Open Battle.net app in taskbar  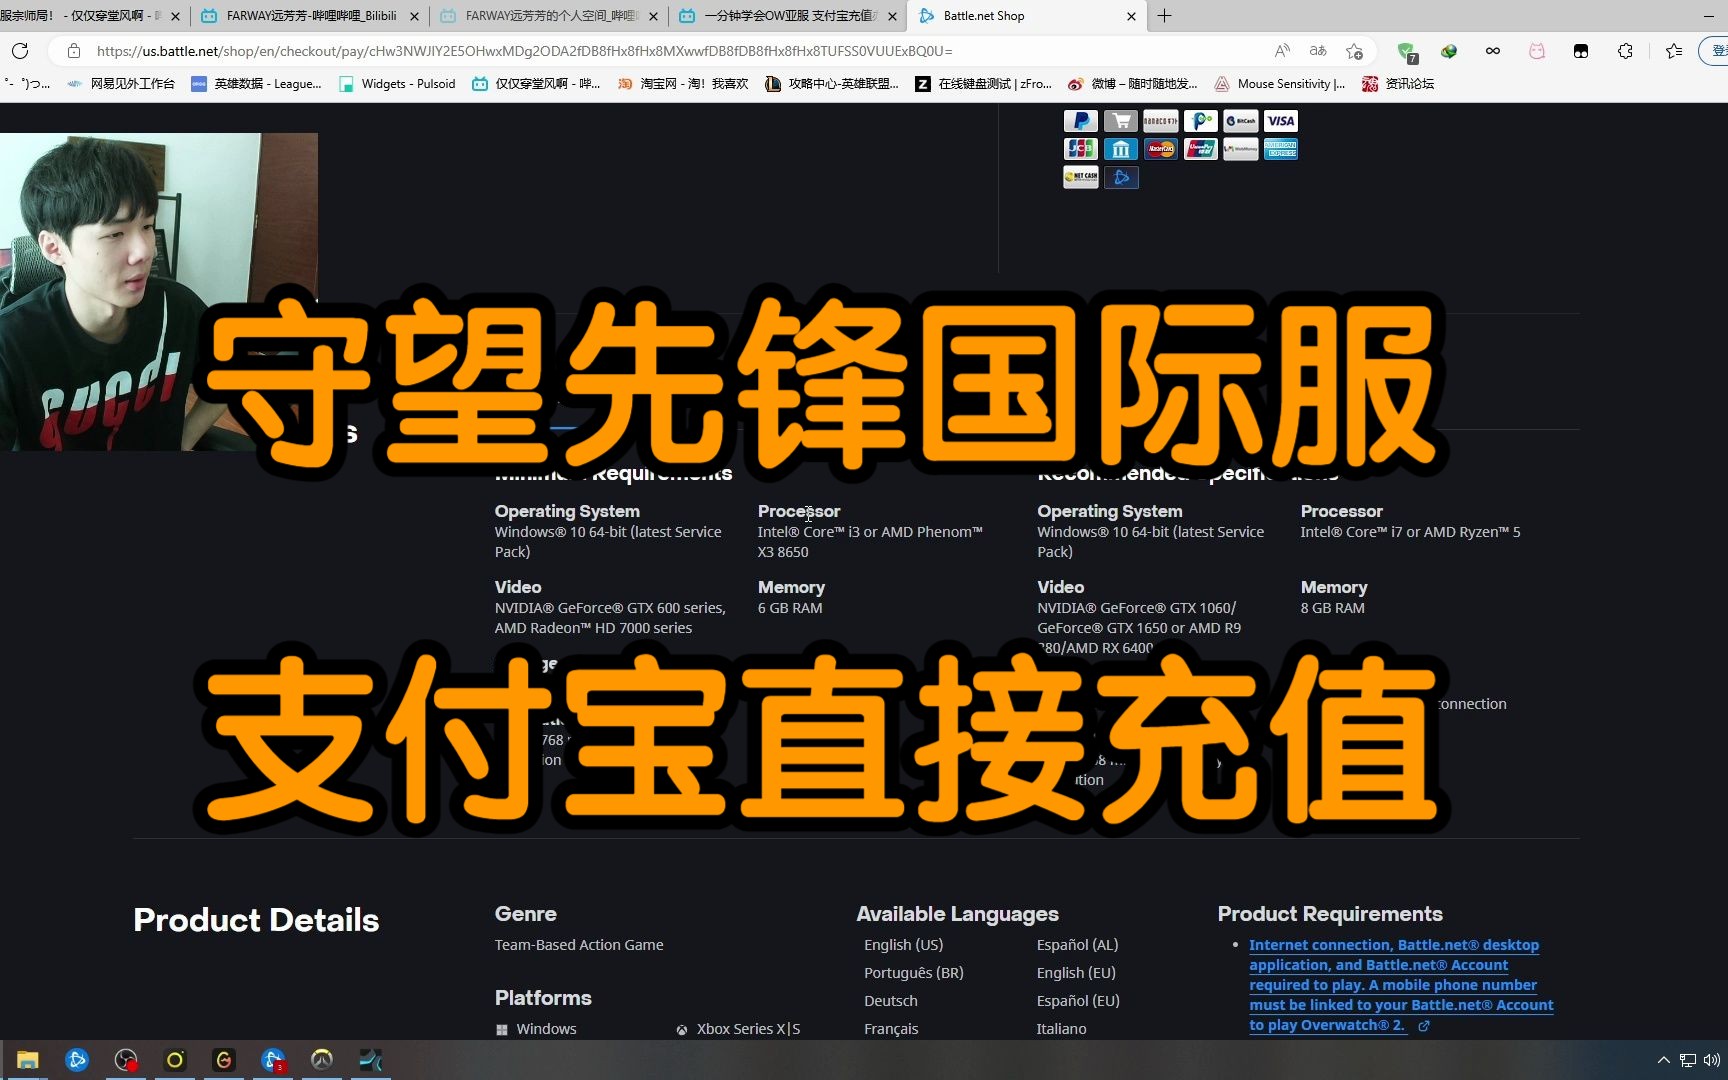click(77, 1060)
